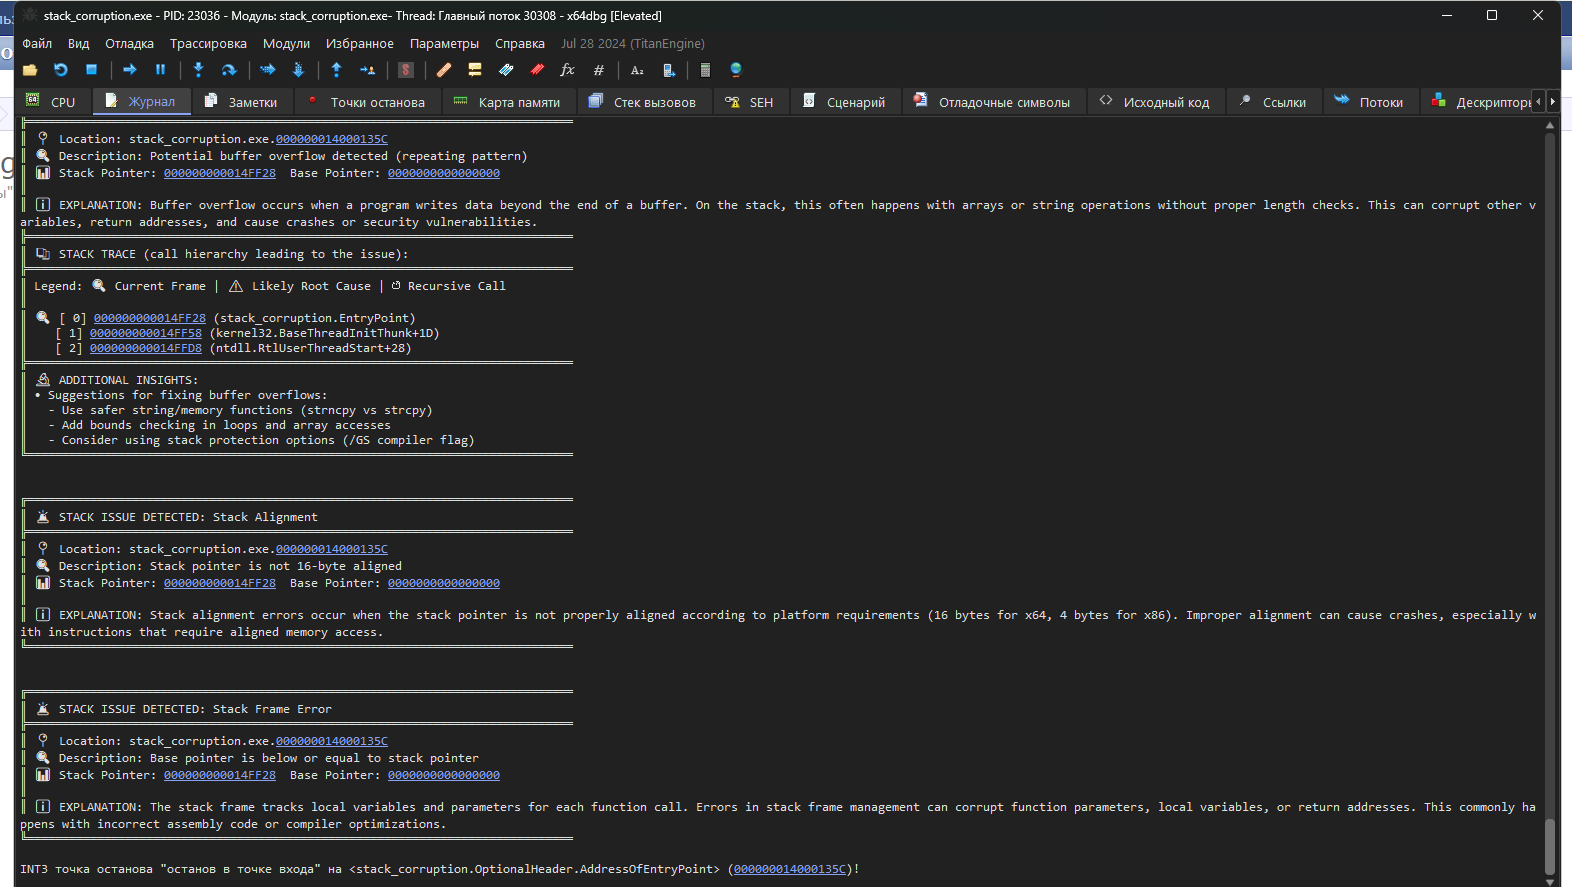Image resolution: width=1572 pixels, height=887 pixels.
Task: Select the Журнал tab
Action: tap(142, 101)
